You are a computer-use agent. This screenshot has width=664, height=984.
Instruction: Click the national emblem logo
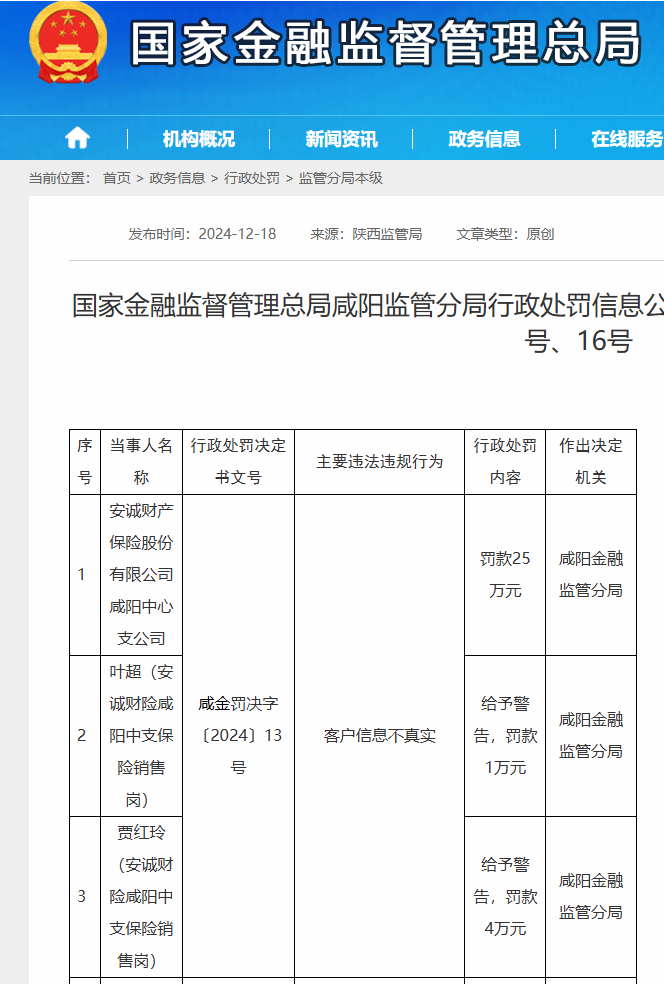tap(68, 42)
